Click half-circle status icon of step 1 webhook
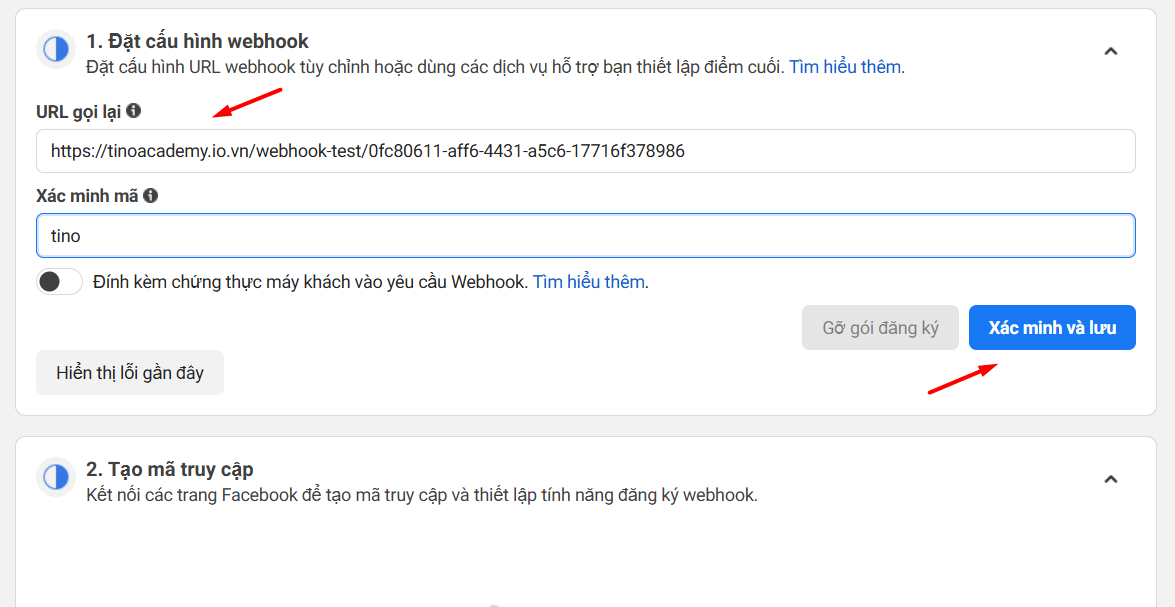 (x=55, y=49)
